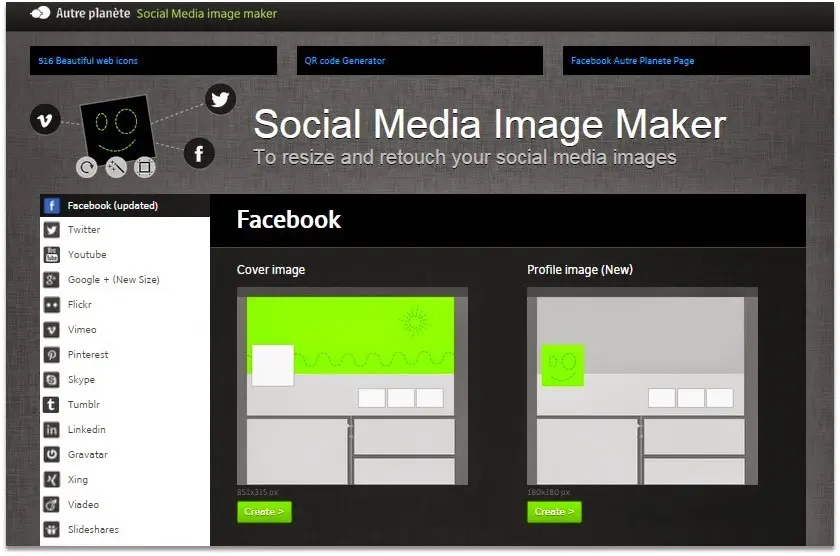840x556 pixels.
Task: Open Google + (New Size) option
Action: (113, 280)
